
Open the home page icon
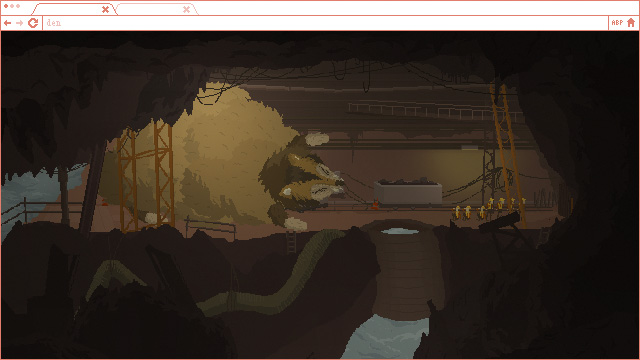click(x=631, y=23)
